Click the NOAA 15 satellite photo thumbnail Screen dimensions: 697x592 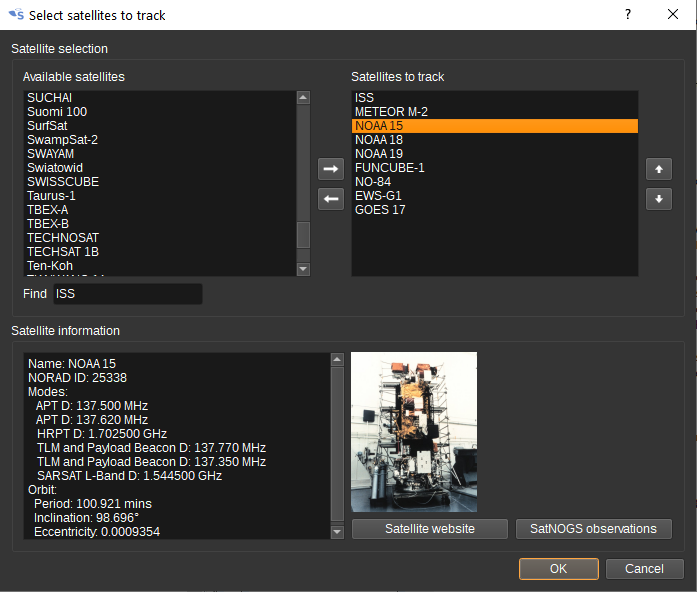pyautogui.click(x=414, y=432)
